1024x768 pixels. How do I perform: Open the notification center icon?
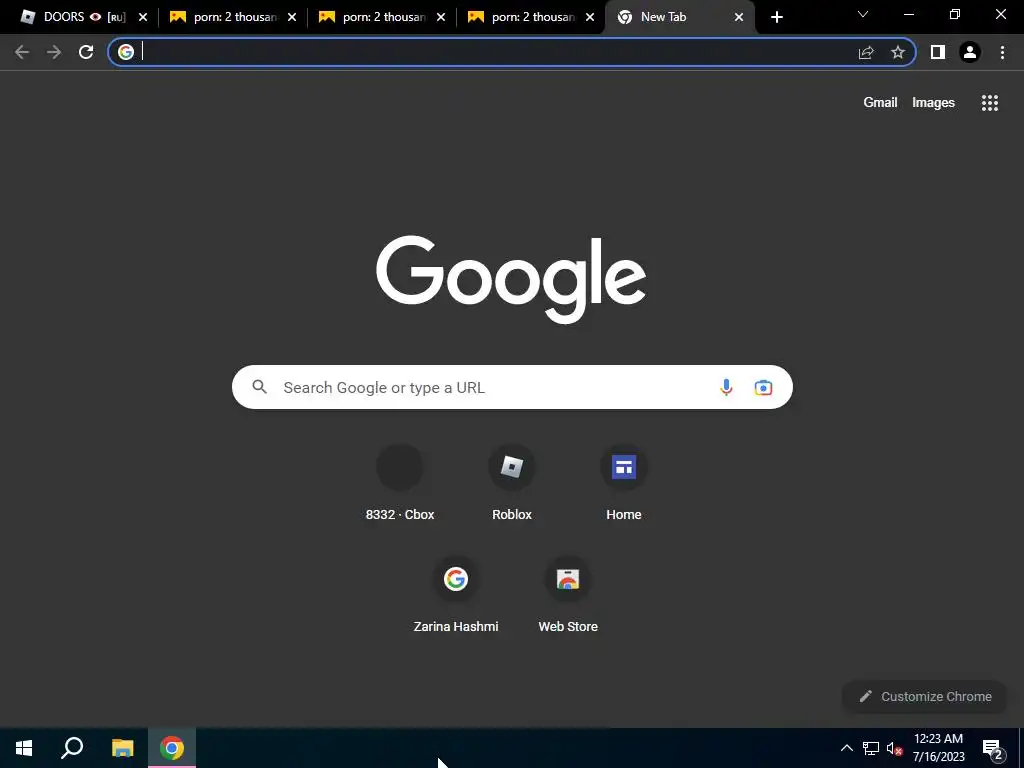click(992, 749)
